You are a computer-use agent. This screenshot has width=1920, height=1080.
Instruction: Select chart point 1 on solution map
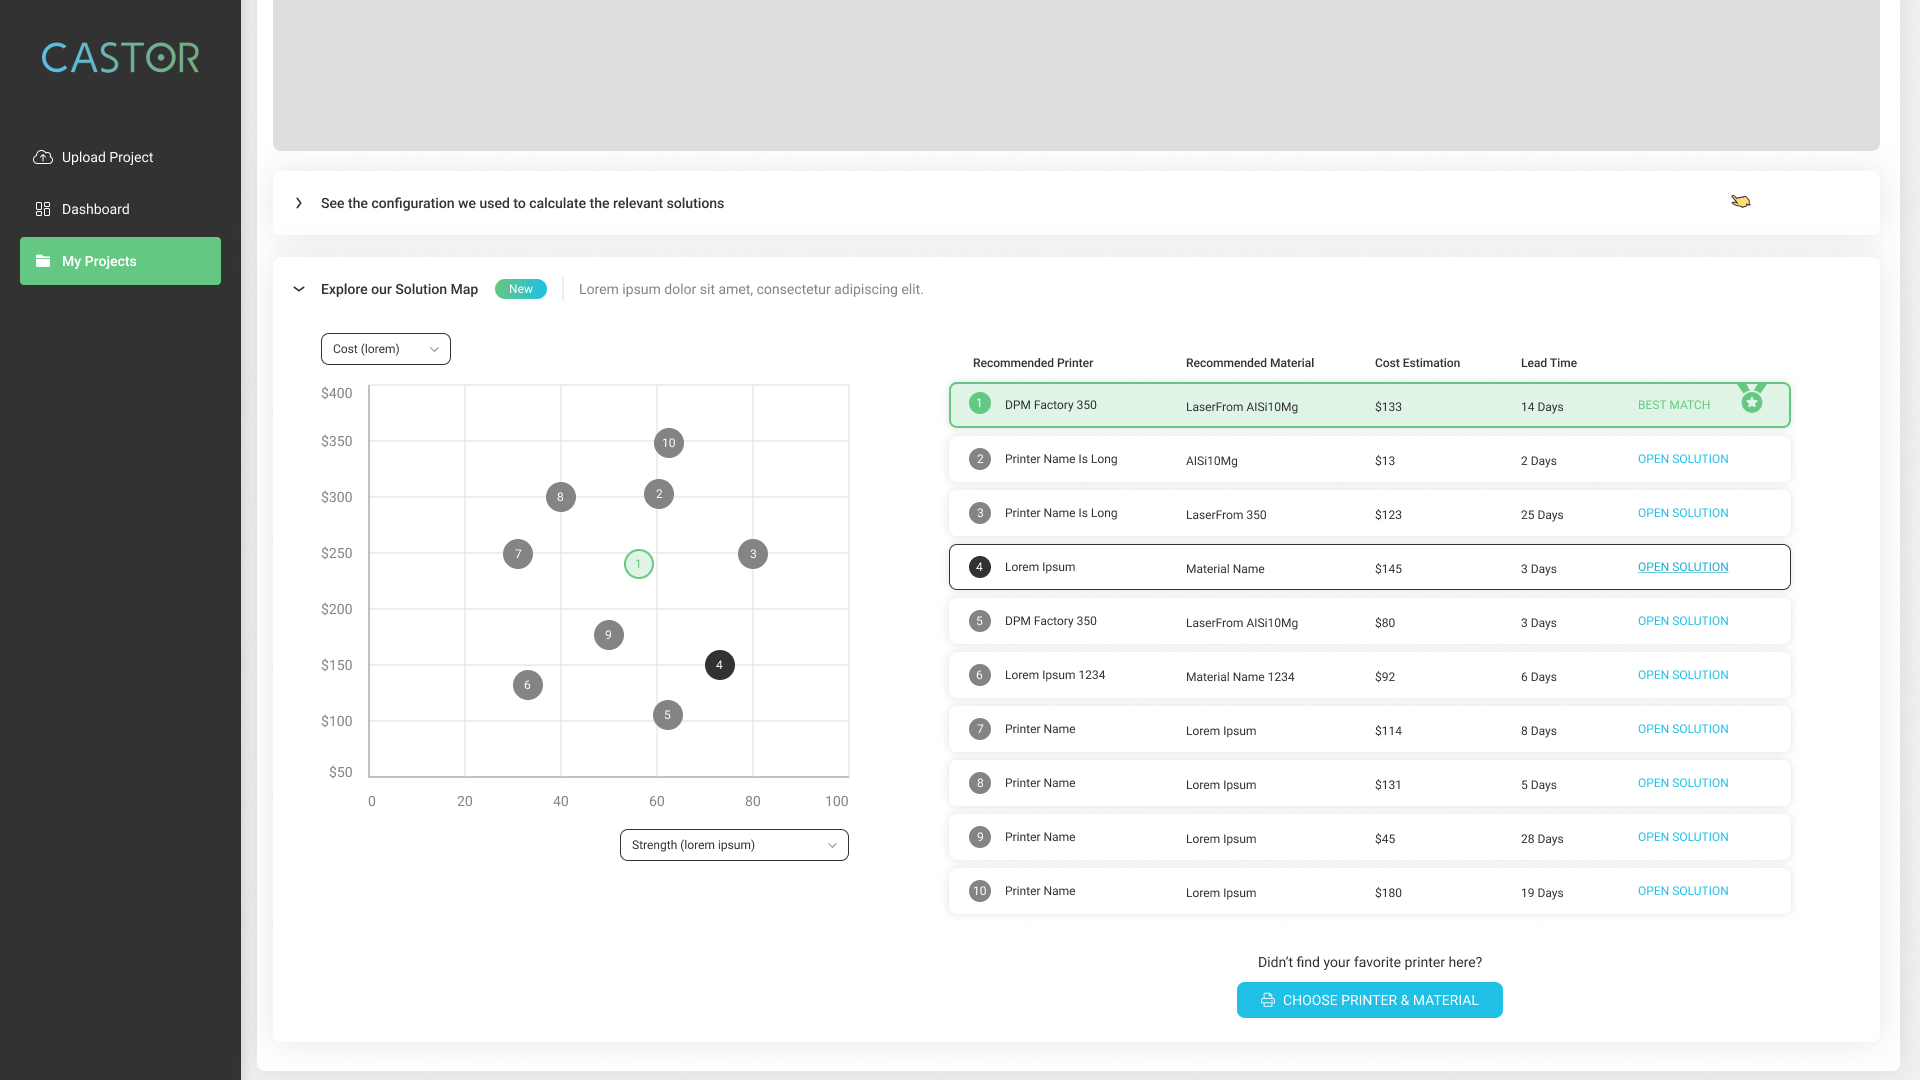pyautogui.click(x=639, y=564)
